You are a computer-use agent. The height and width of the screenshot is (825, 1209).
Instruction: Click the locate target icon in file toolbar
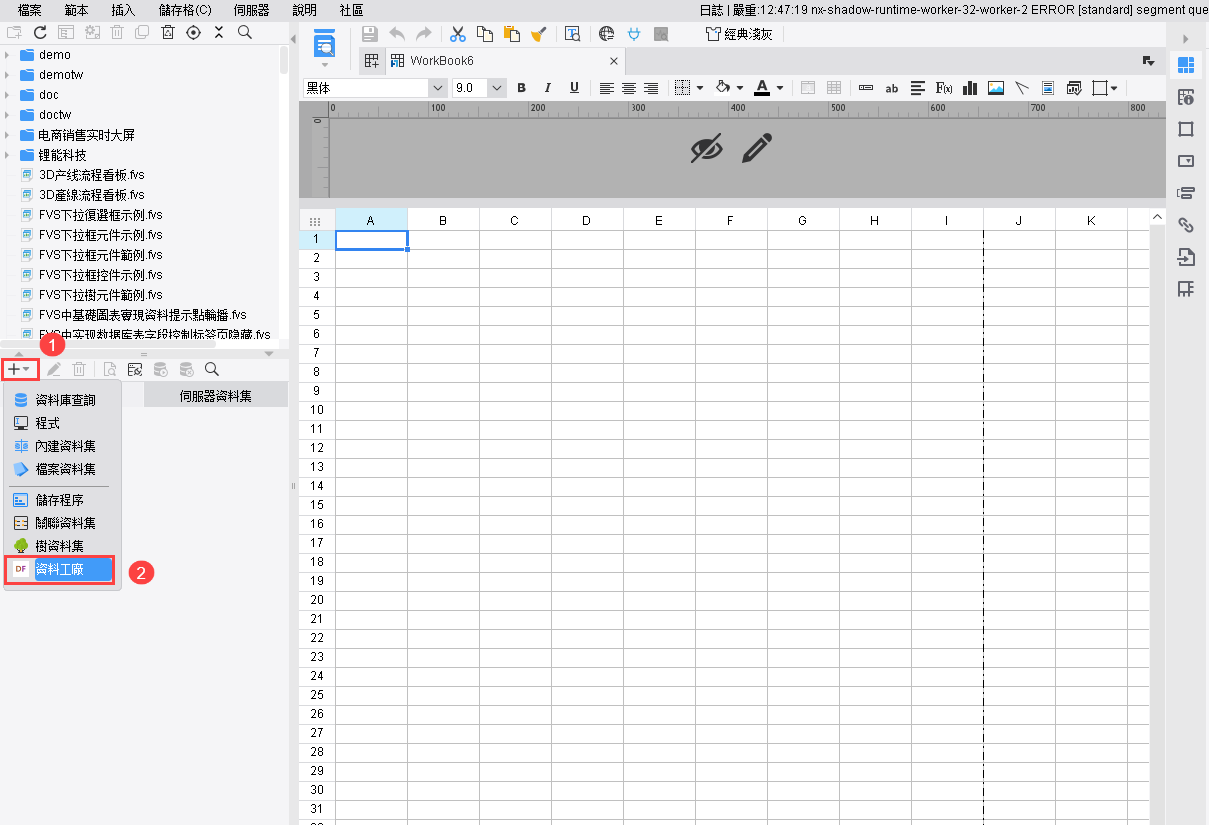[x=193, y=32]
